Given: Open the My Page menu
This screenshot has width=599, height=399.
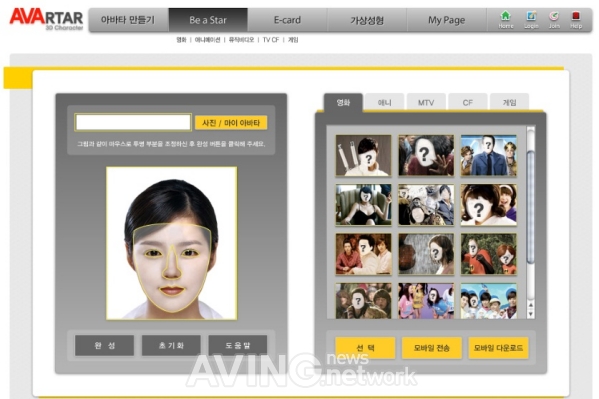Looking at the screenshot, I should 446,20.
